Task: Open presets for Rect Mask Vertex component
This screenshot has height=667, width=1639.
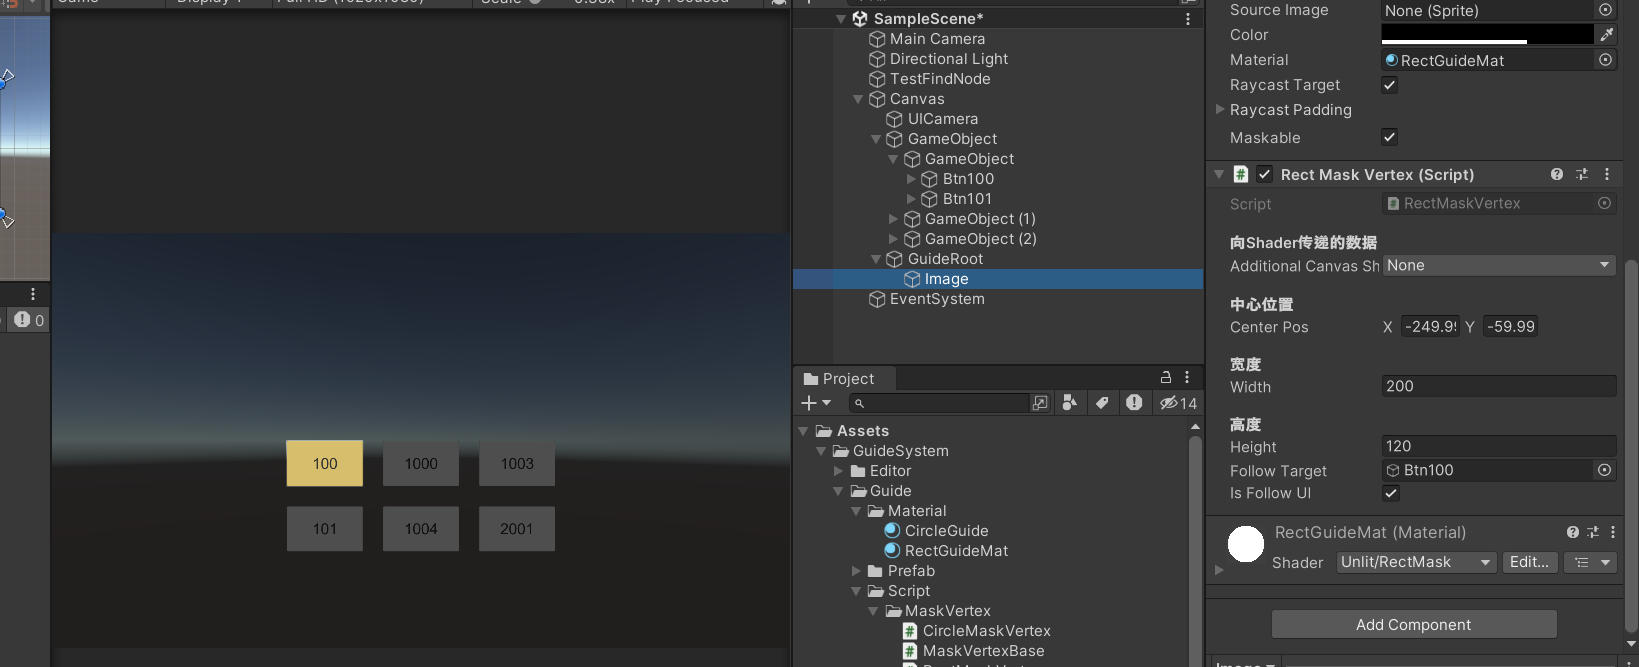Action: (x=1582, y=174)
